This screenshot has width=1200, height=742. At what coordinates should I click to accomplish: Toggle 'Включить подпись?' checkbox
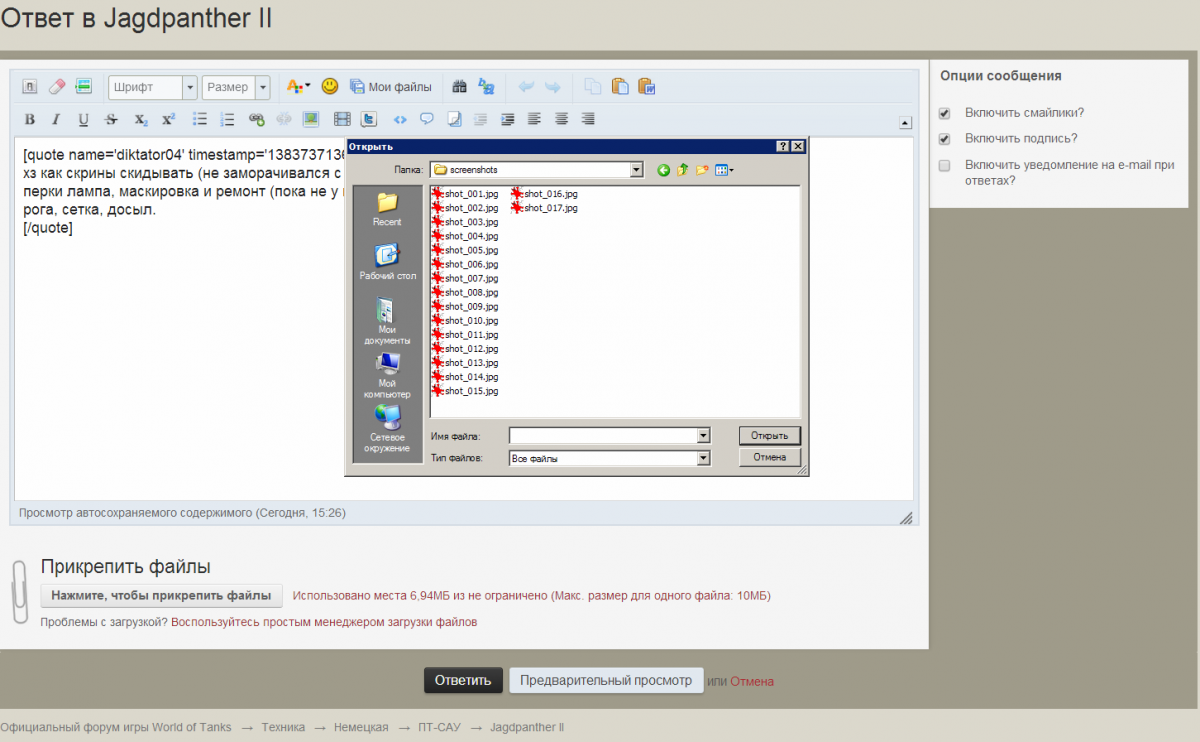(x=944, y=139)
